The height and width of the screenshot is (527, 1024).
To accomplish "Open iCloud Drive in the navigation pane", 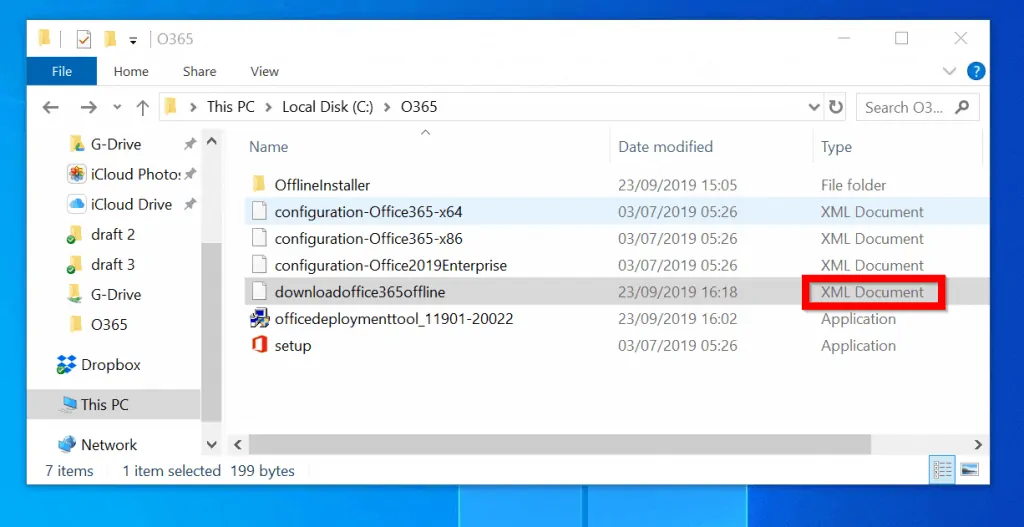I will click(131, 204).
